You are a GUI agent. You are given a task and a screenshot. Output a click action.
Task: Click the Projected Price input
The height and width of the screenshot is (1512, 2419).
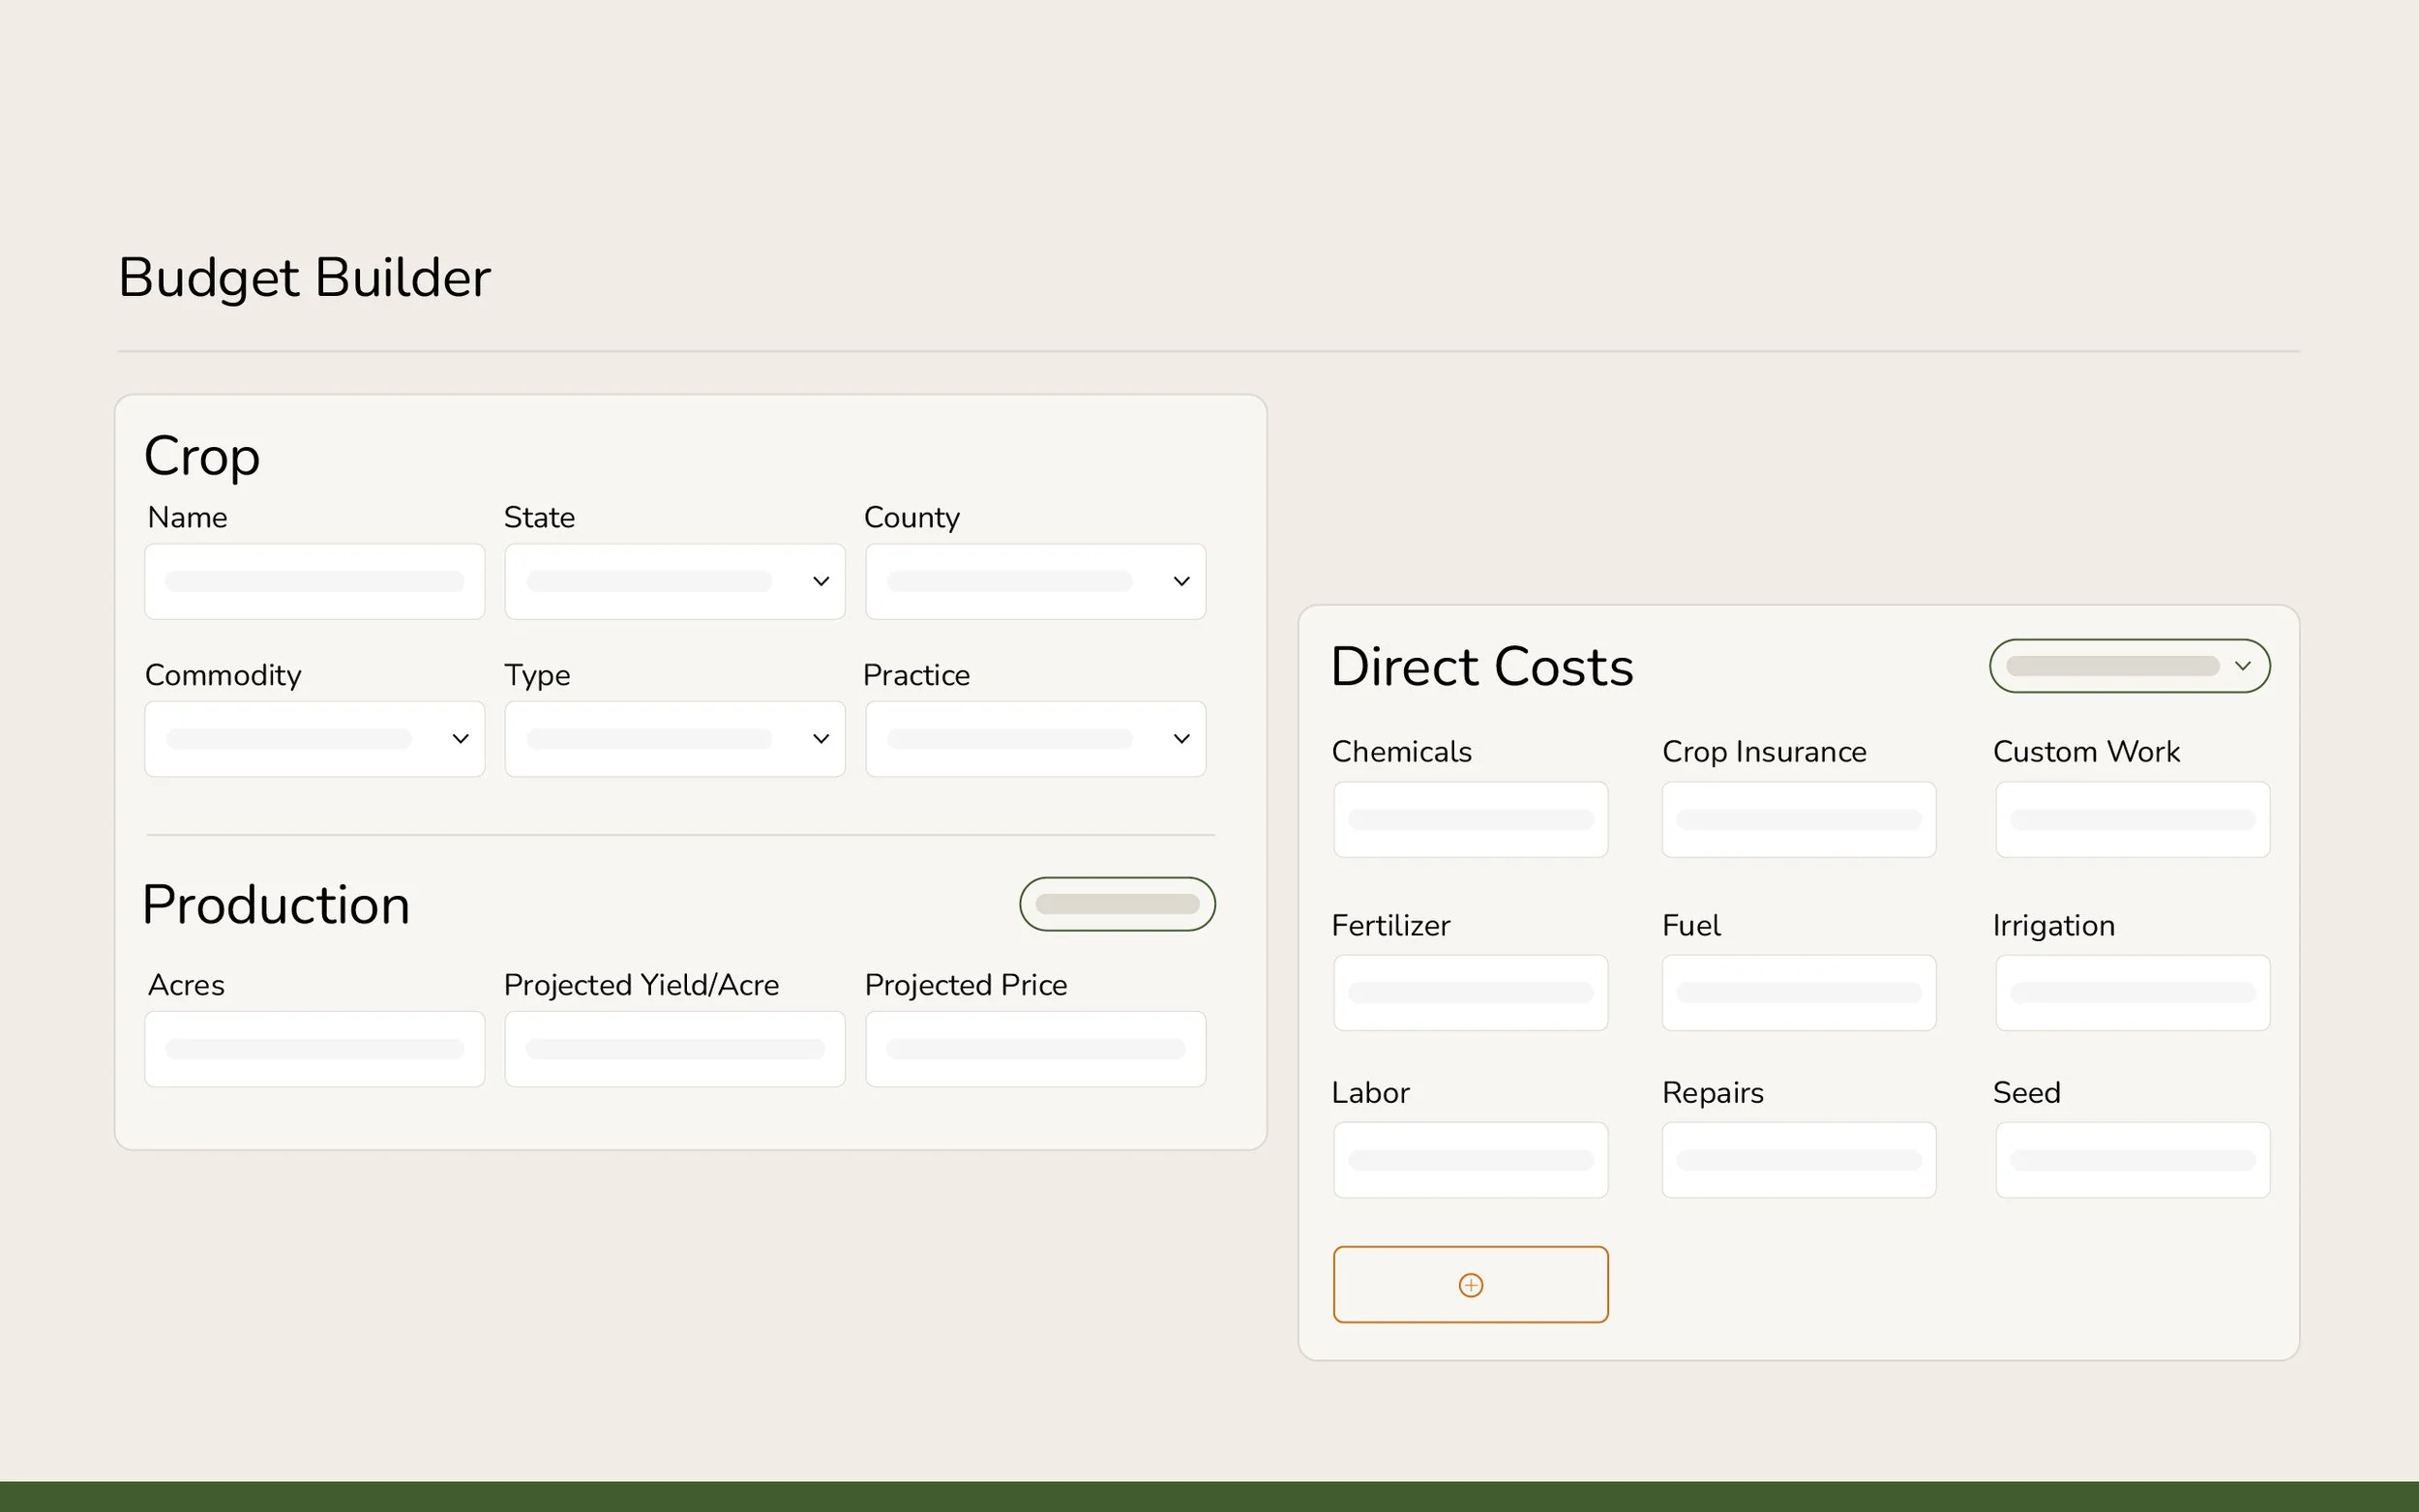coord(1035,1049)
